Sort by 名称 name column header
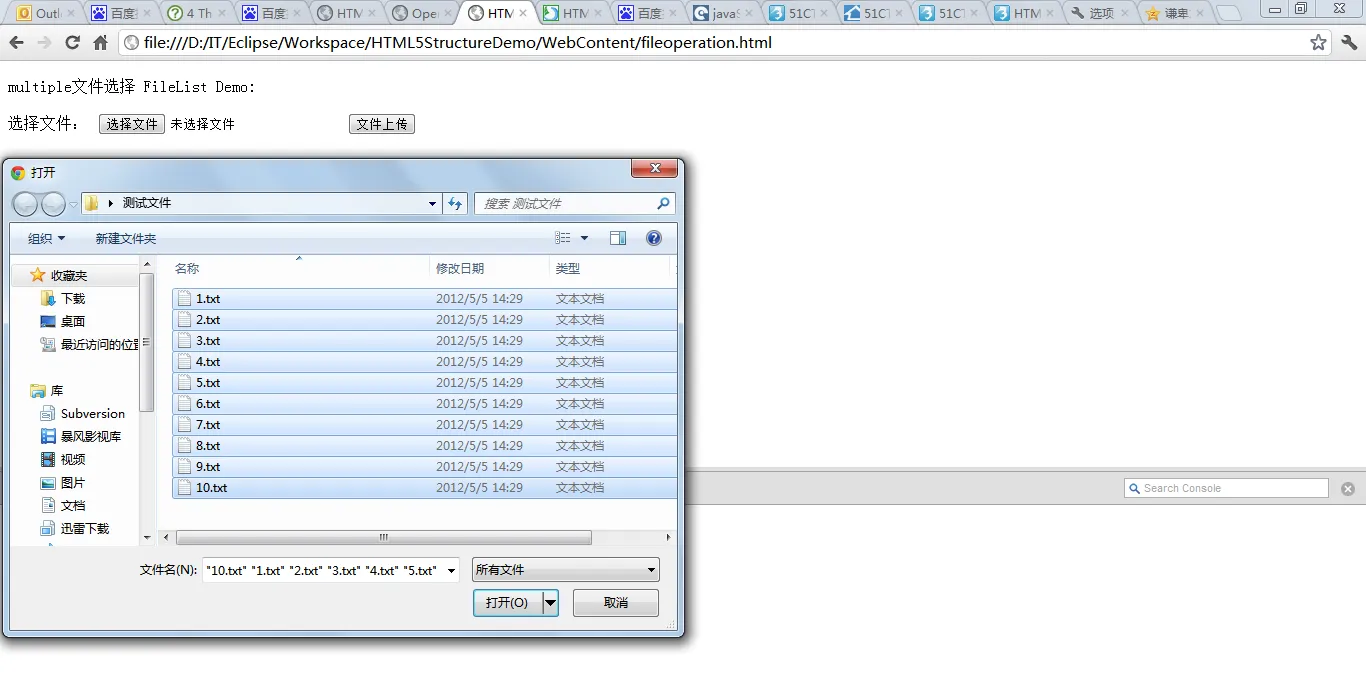1366x673 pixels. tap(300, 268)
